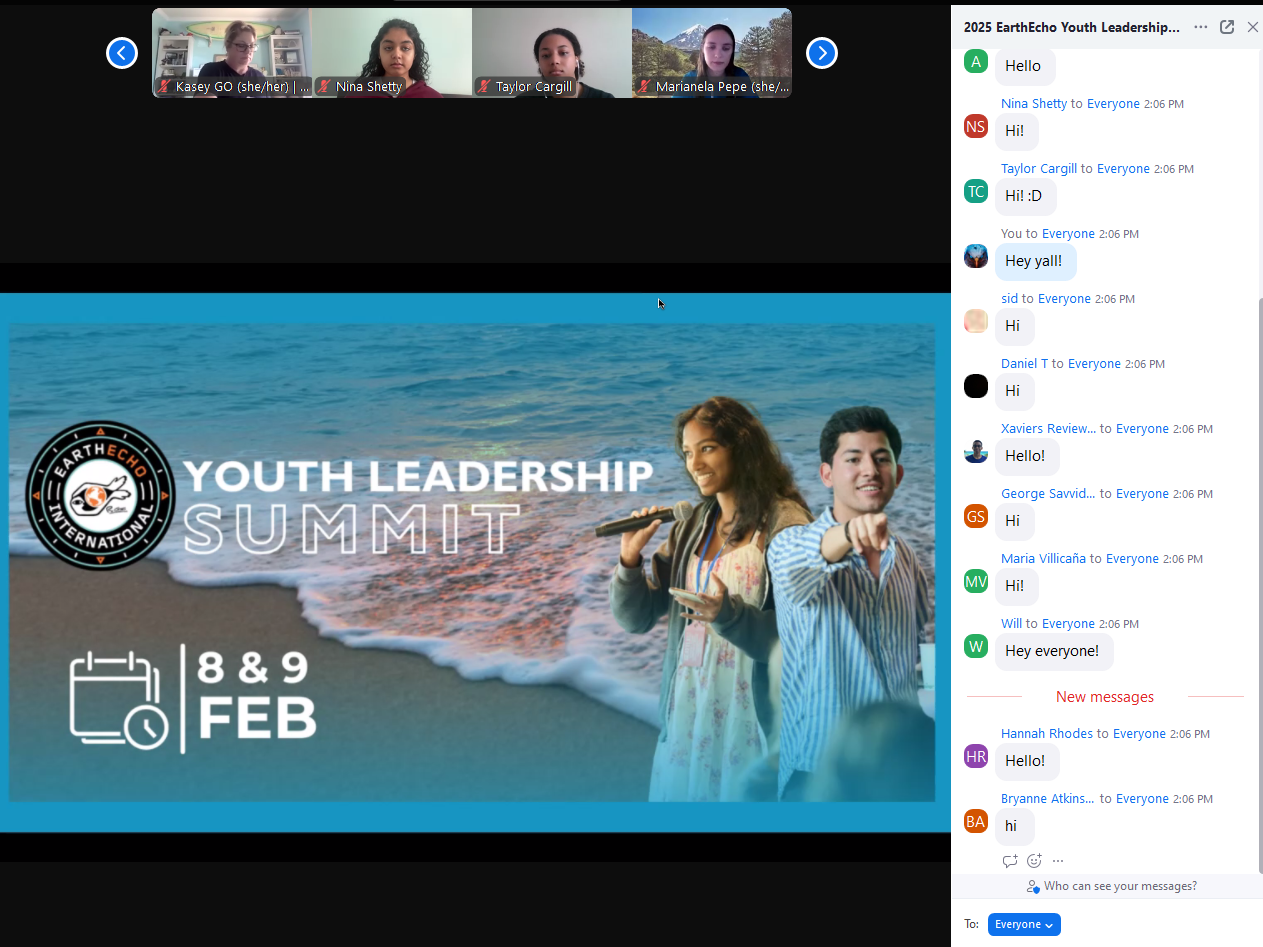
Task: Click the green A avatar
Action: [x=976, y=62]
